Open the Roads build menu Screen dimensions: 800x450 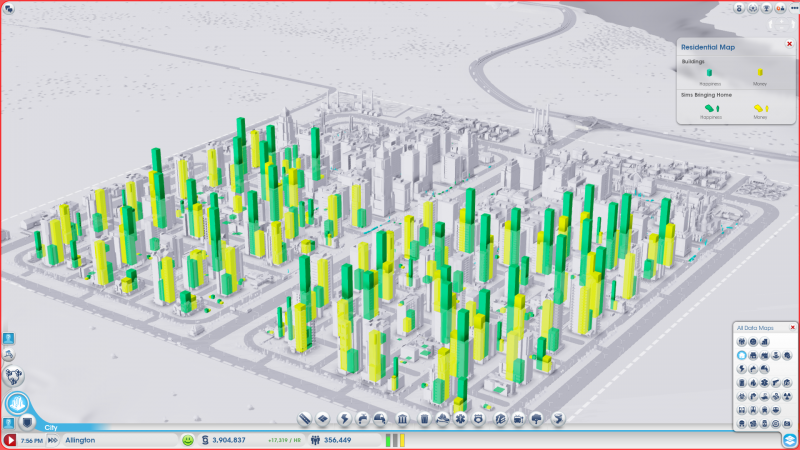[x=306, y=418]
